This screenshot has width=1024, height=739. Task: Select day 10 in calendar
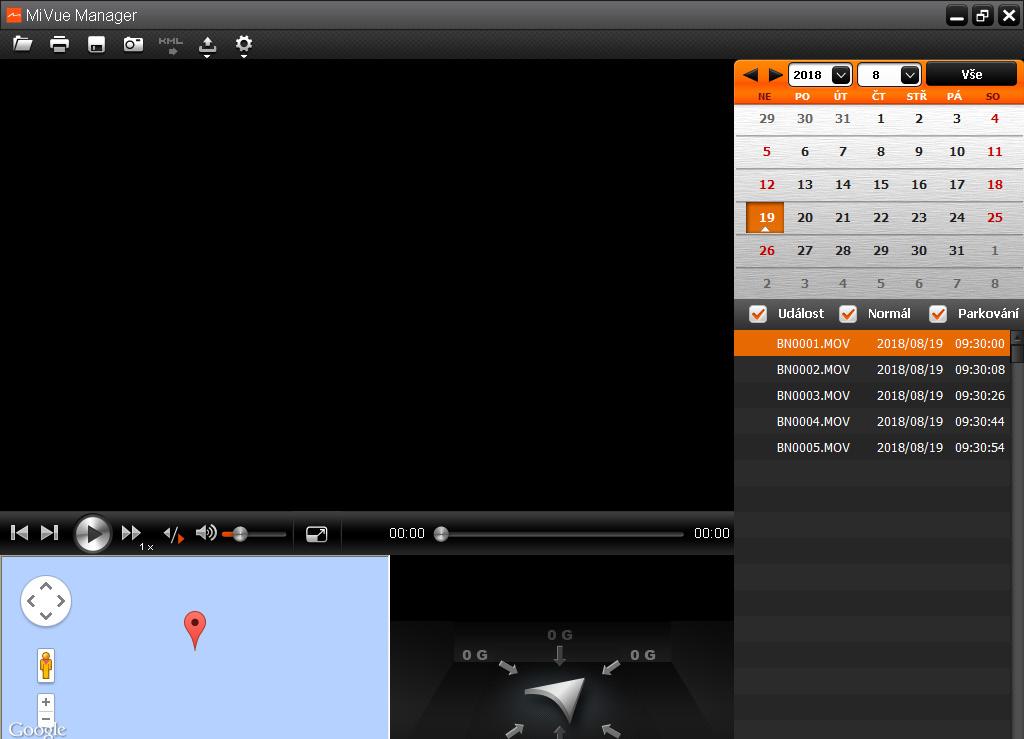(957, 151)
